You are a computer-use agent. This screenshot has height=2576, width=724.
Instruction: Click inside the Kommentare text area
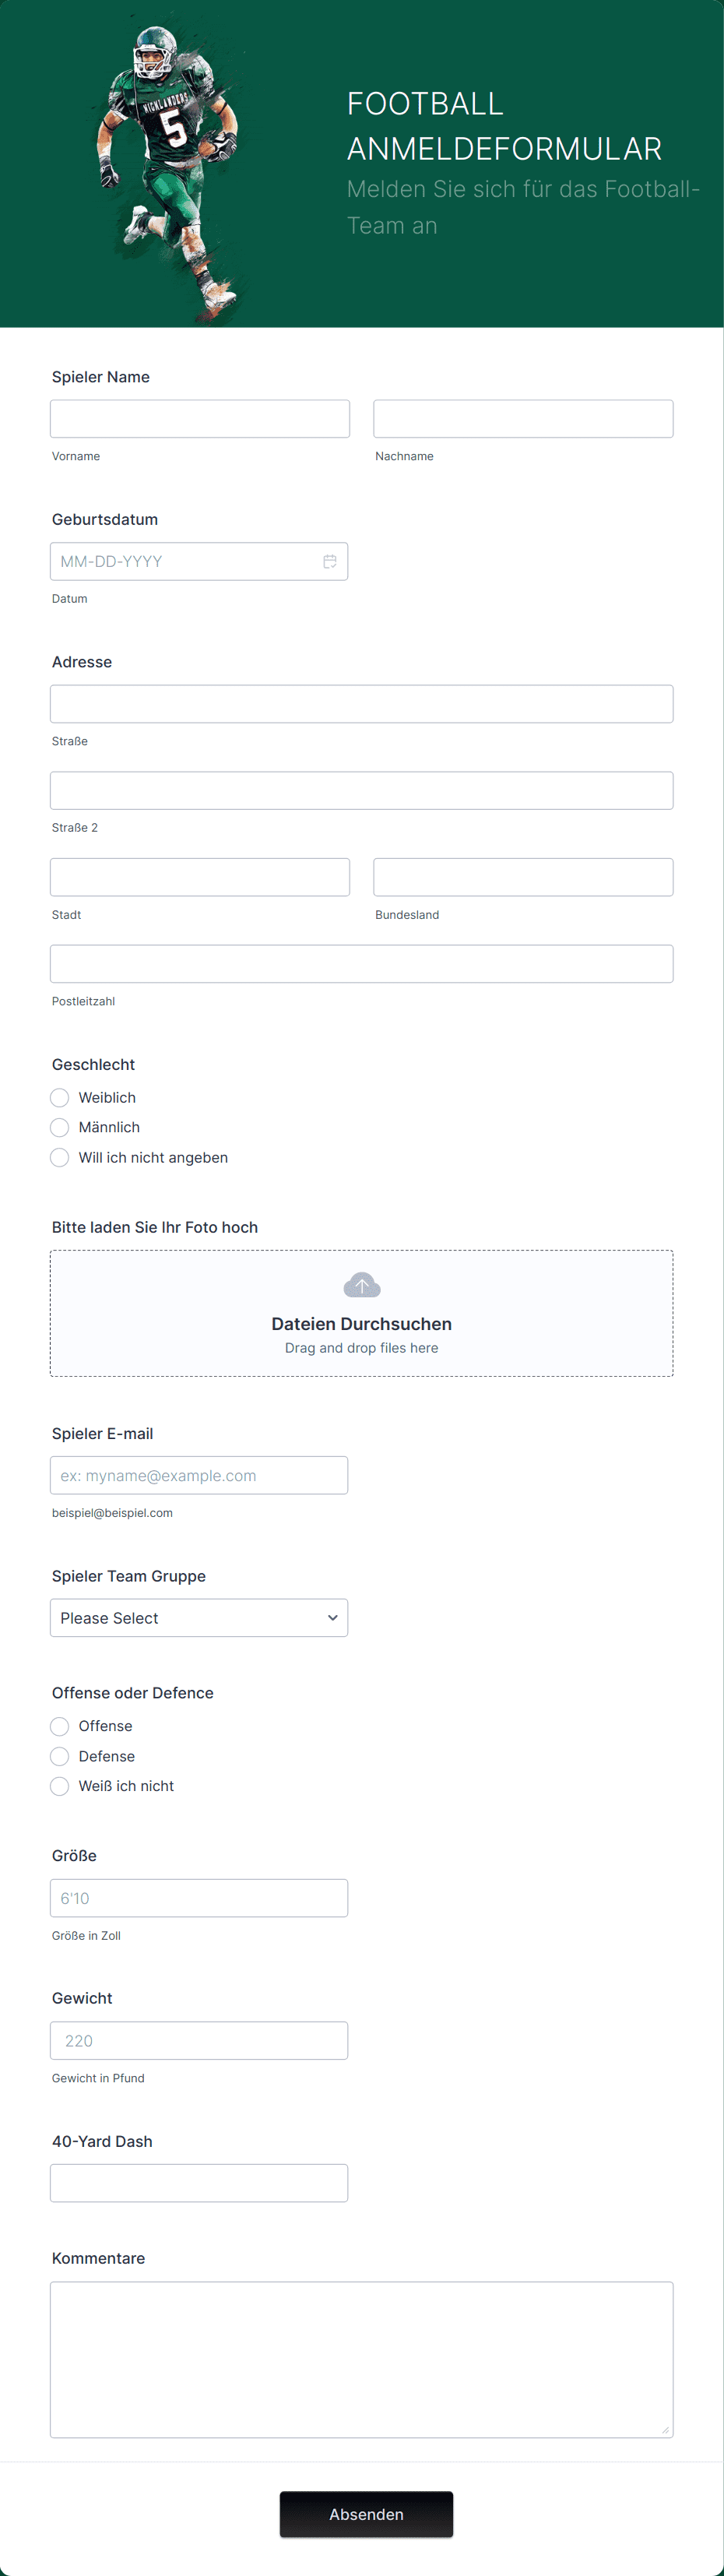(361, 2360)
